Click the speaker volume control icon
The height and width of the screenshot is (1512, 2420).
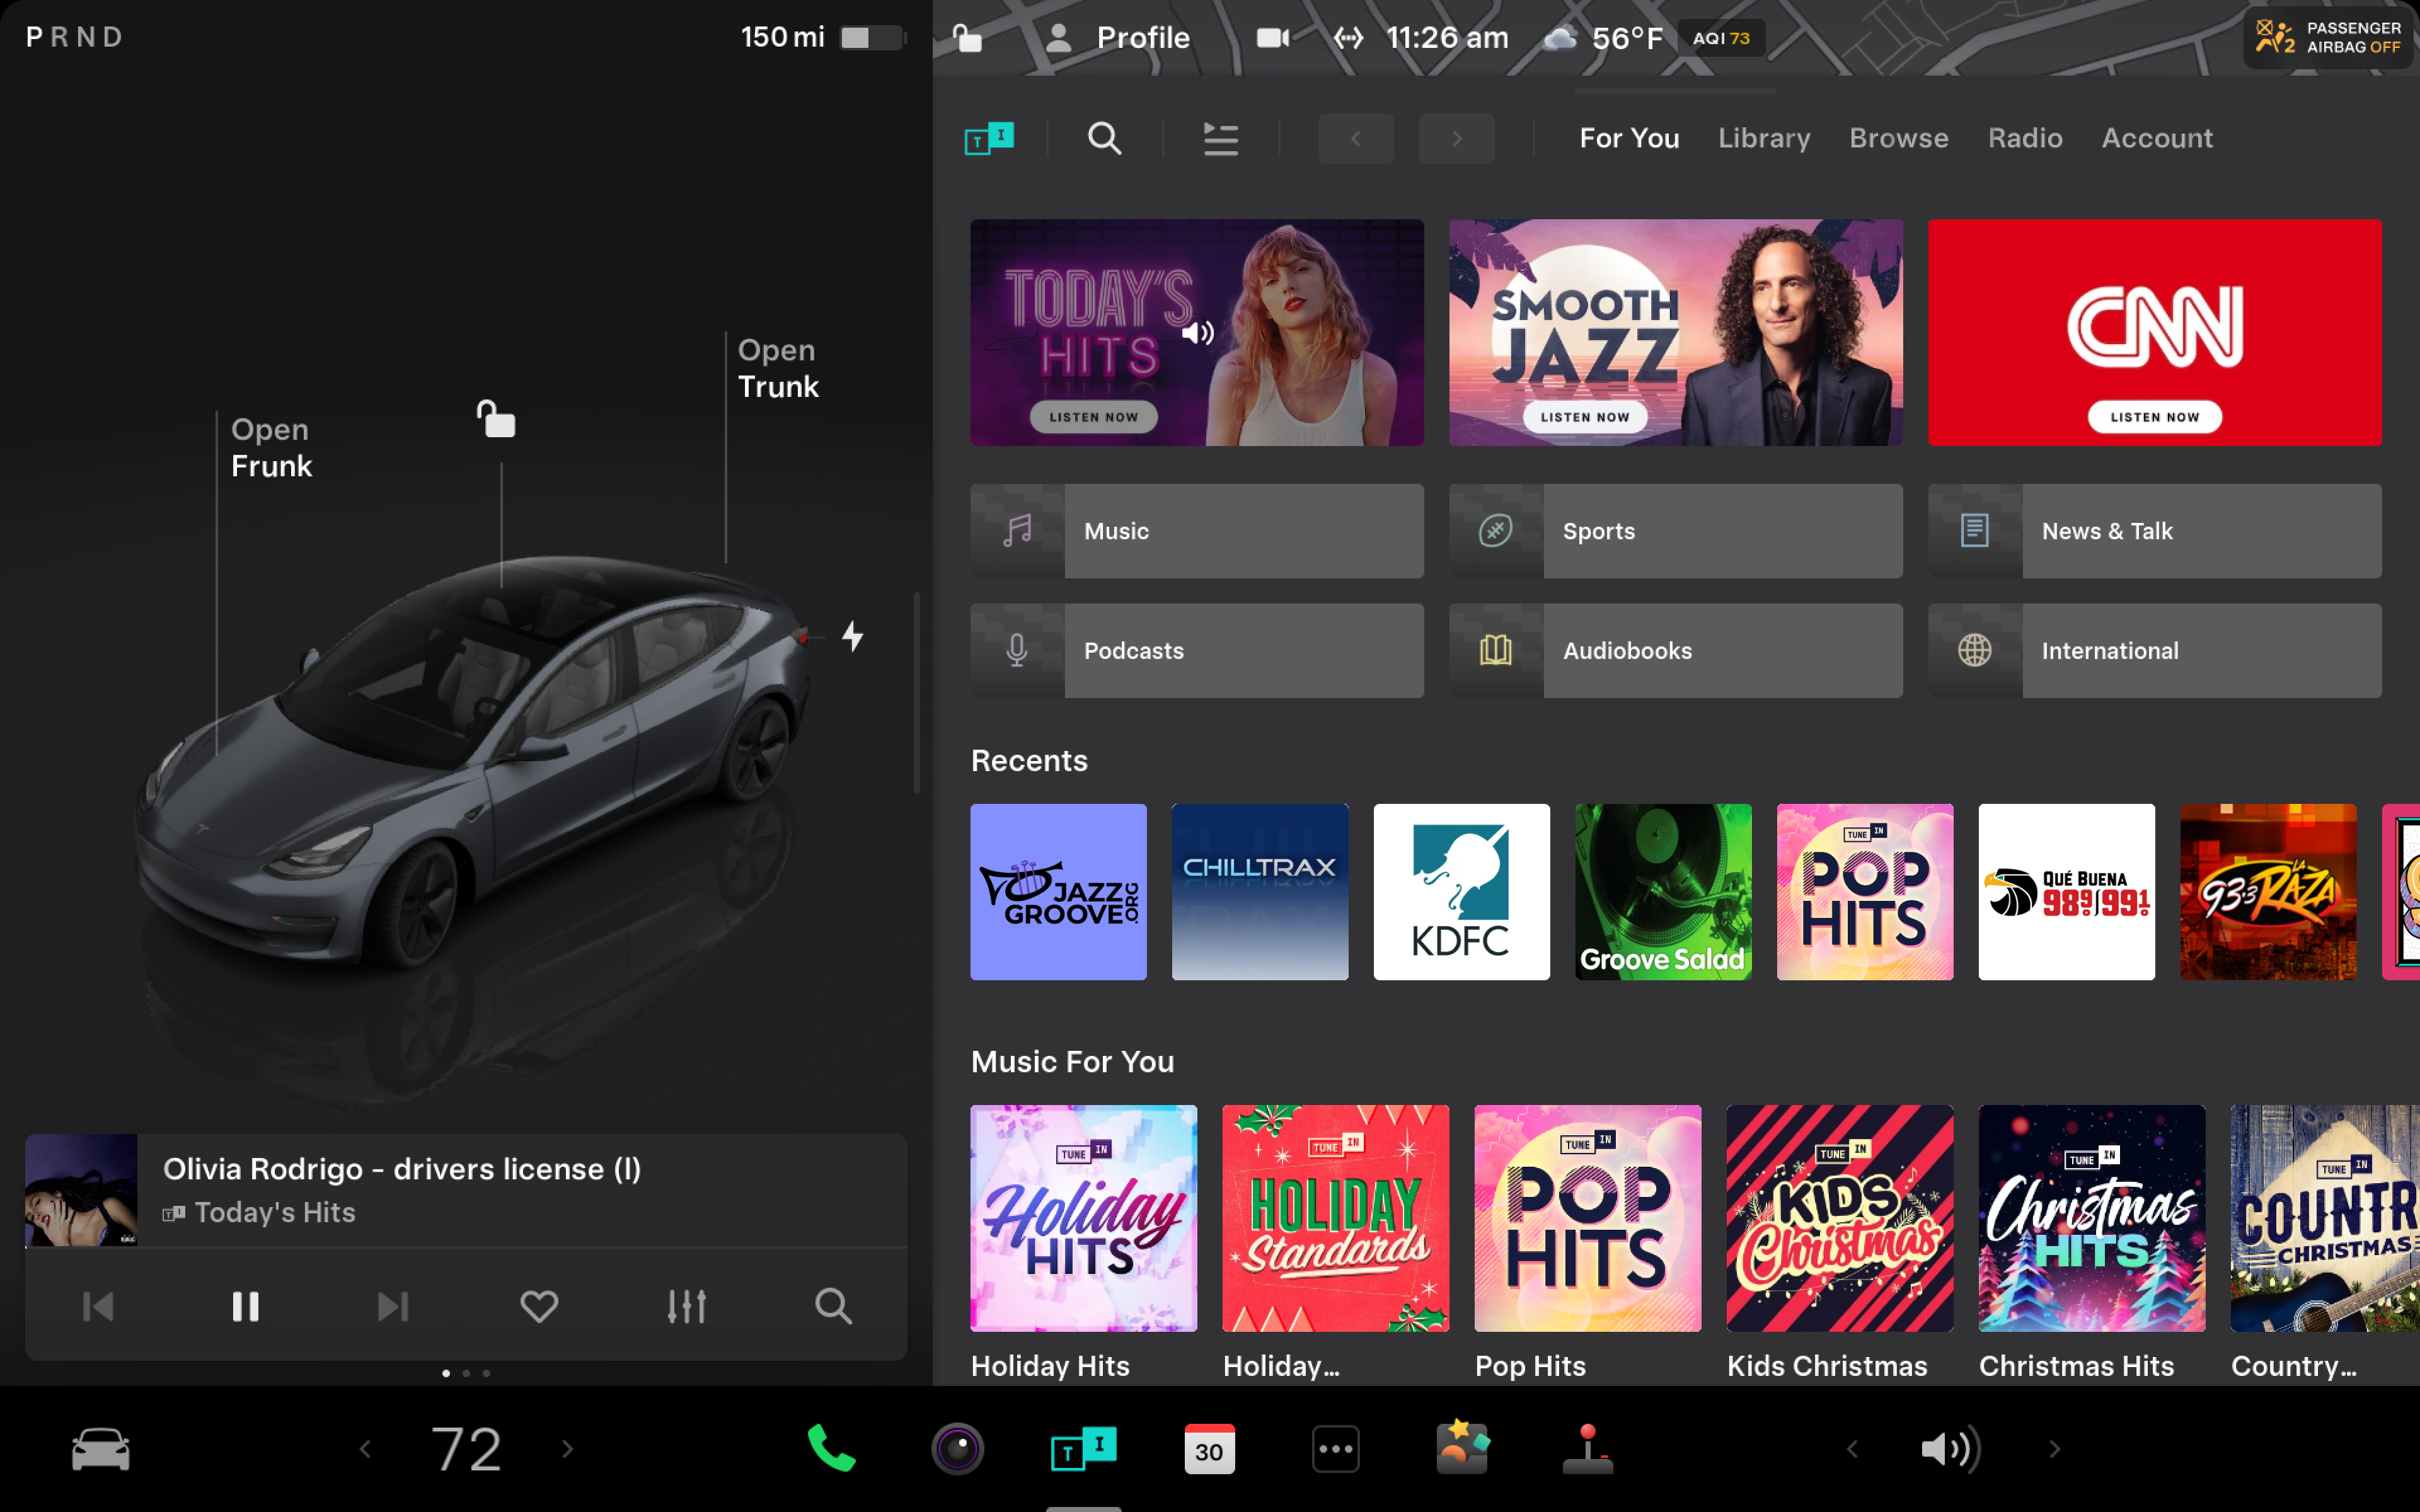(1949, 1448)
